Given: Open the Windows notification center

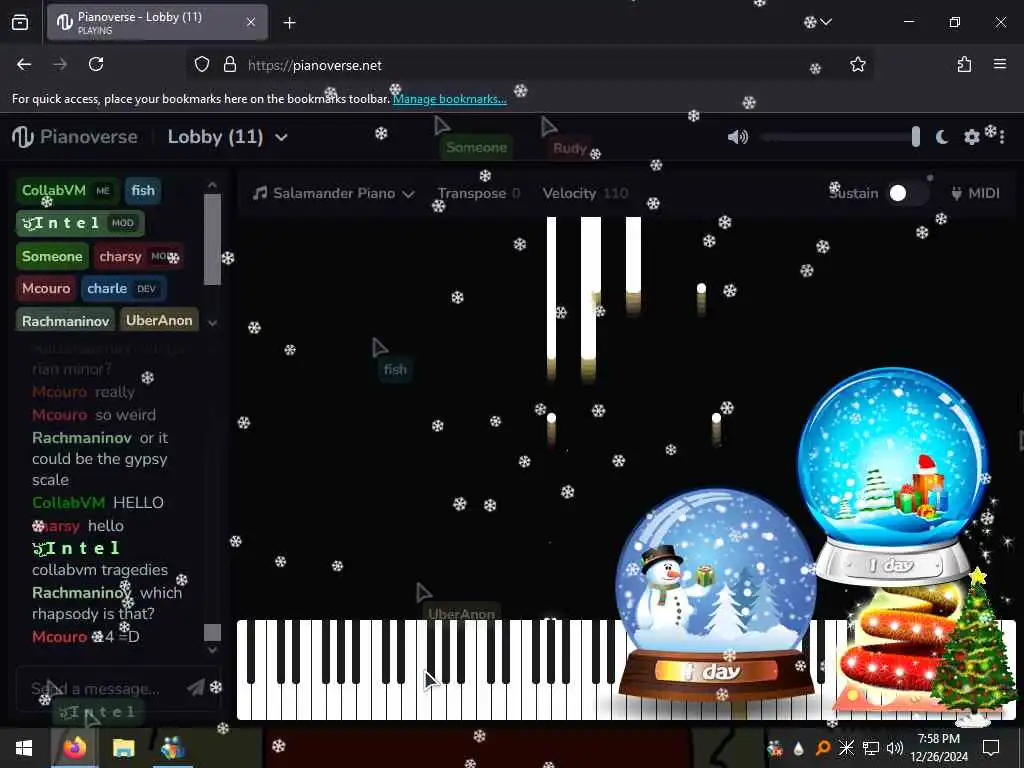Looking at the screenshot, I should tap(991, 748).
